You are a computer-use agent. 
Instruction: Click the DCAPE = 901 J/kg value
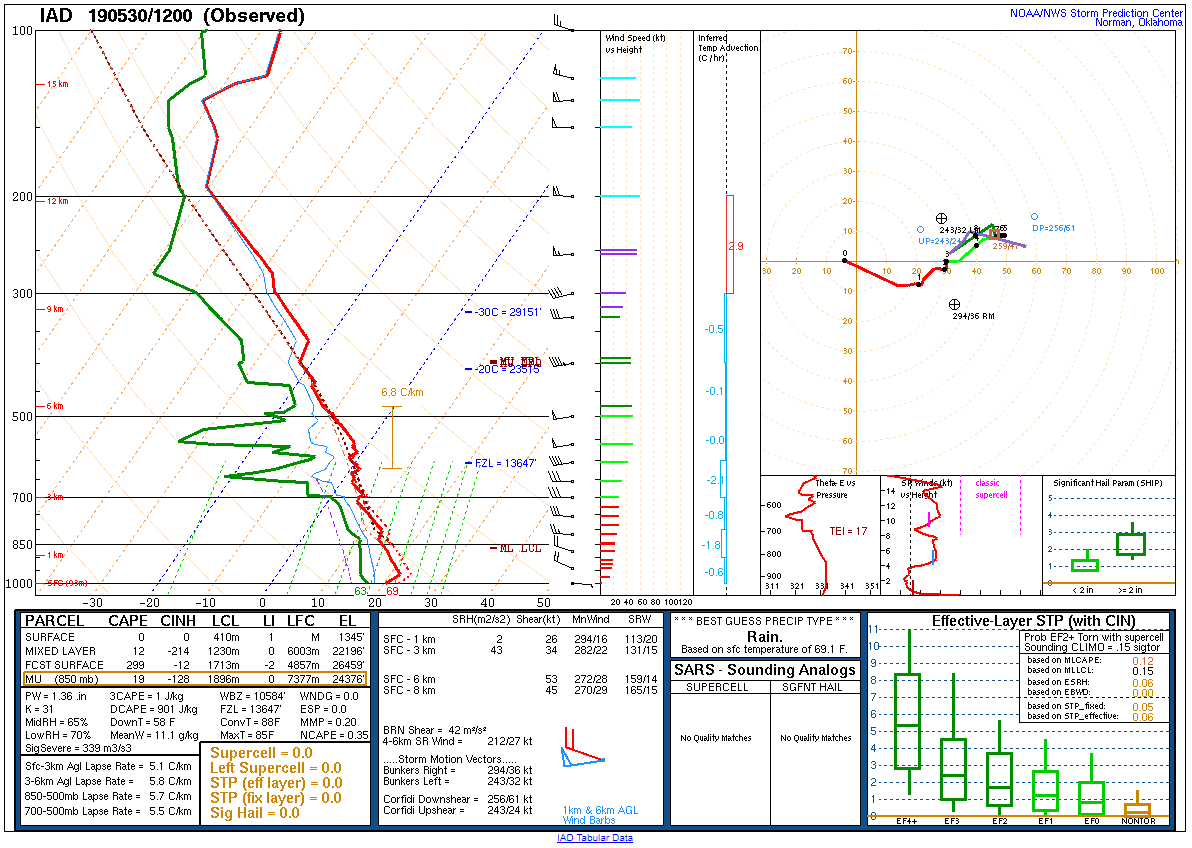pos(154,709)
